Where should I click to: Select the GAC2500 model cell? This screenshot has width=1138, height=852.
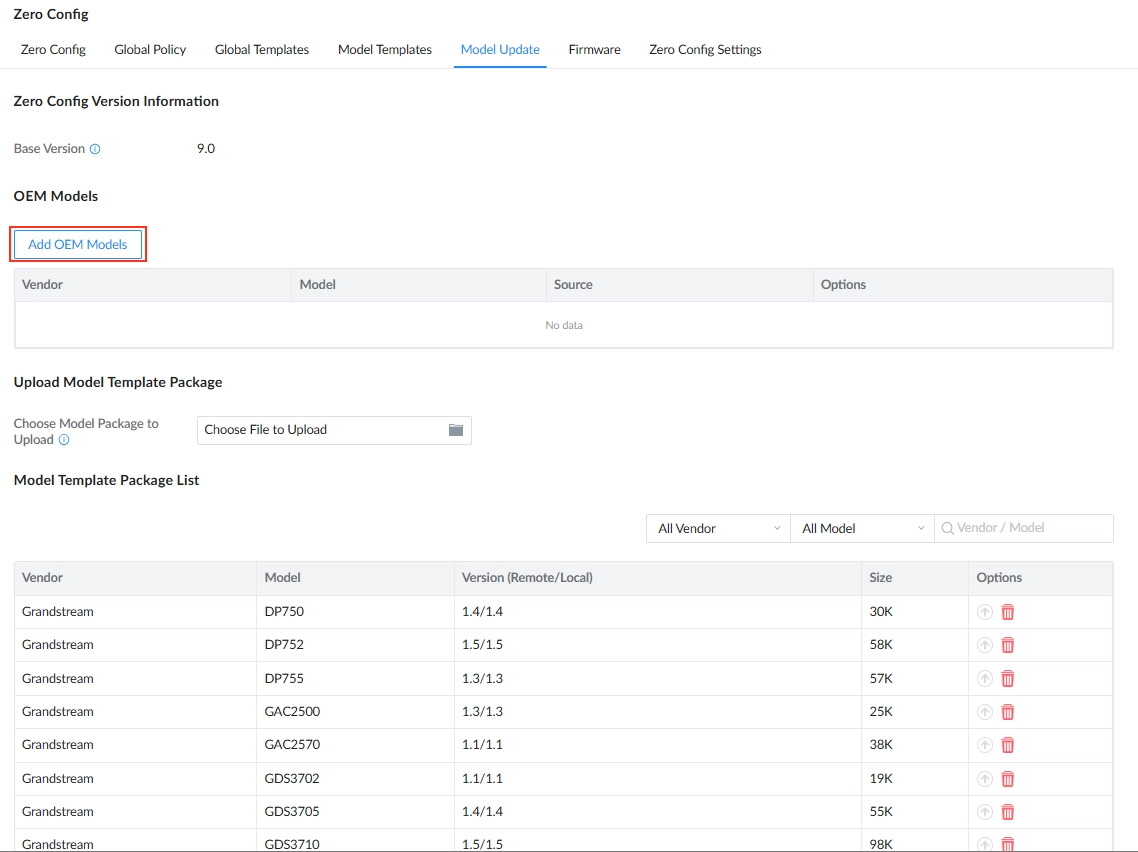[x=355, y=712]
